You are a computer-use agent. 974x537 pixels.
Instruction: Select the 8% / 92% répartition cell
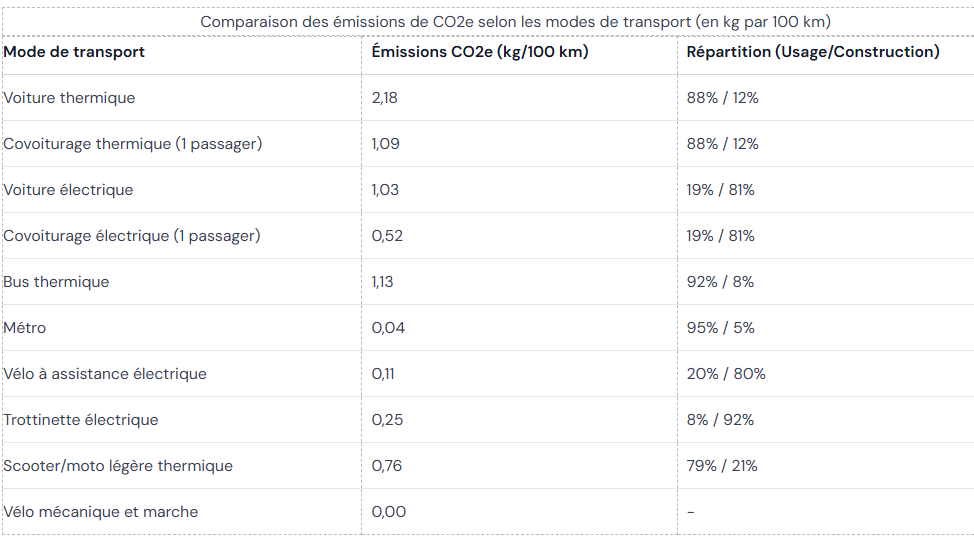[x=720, y=420]
